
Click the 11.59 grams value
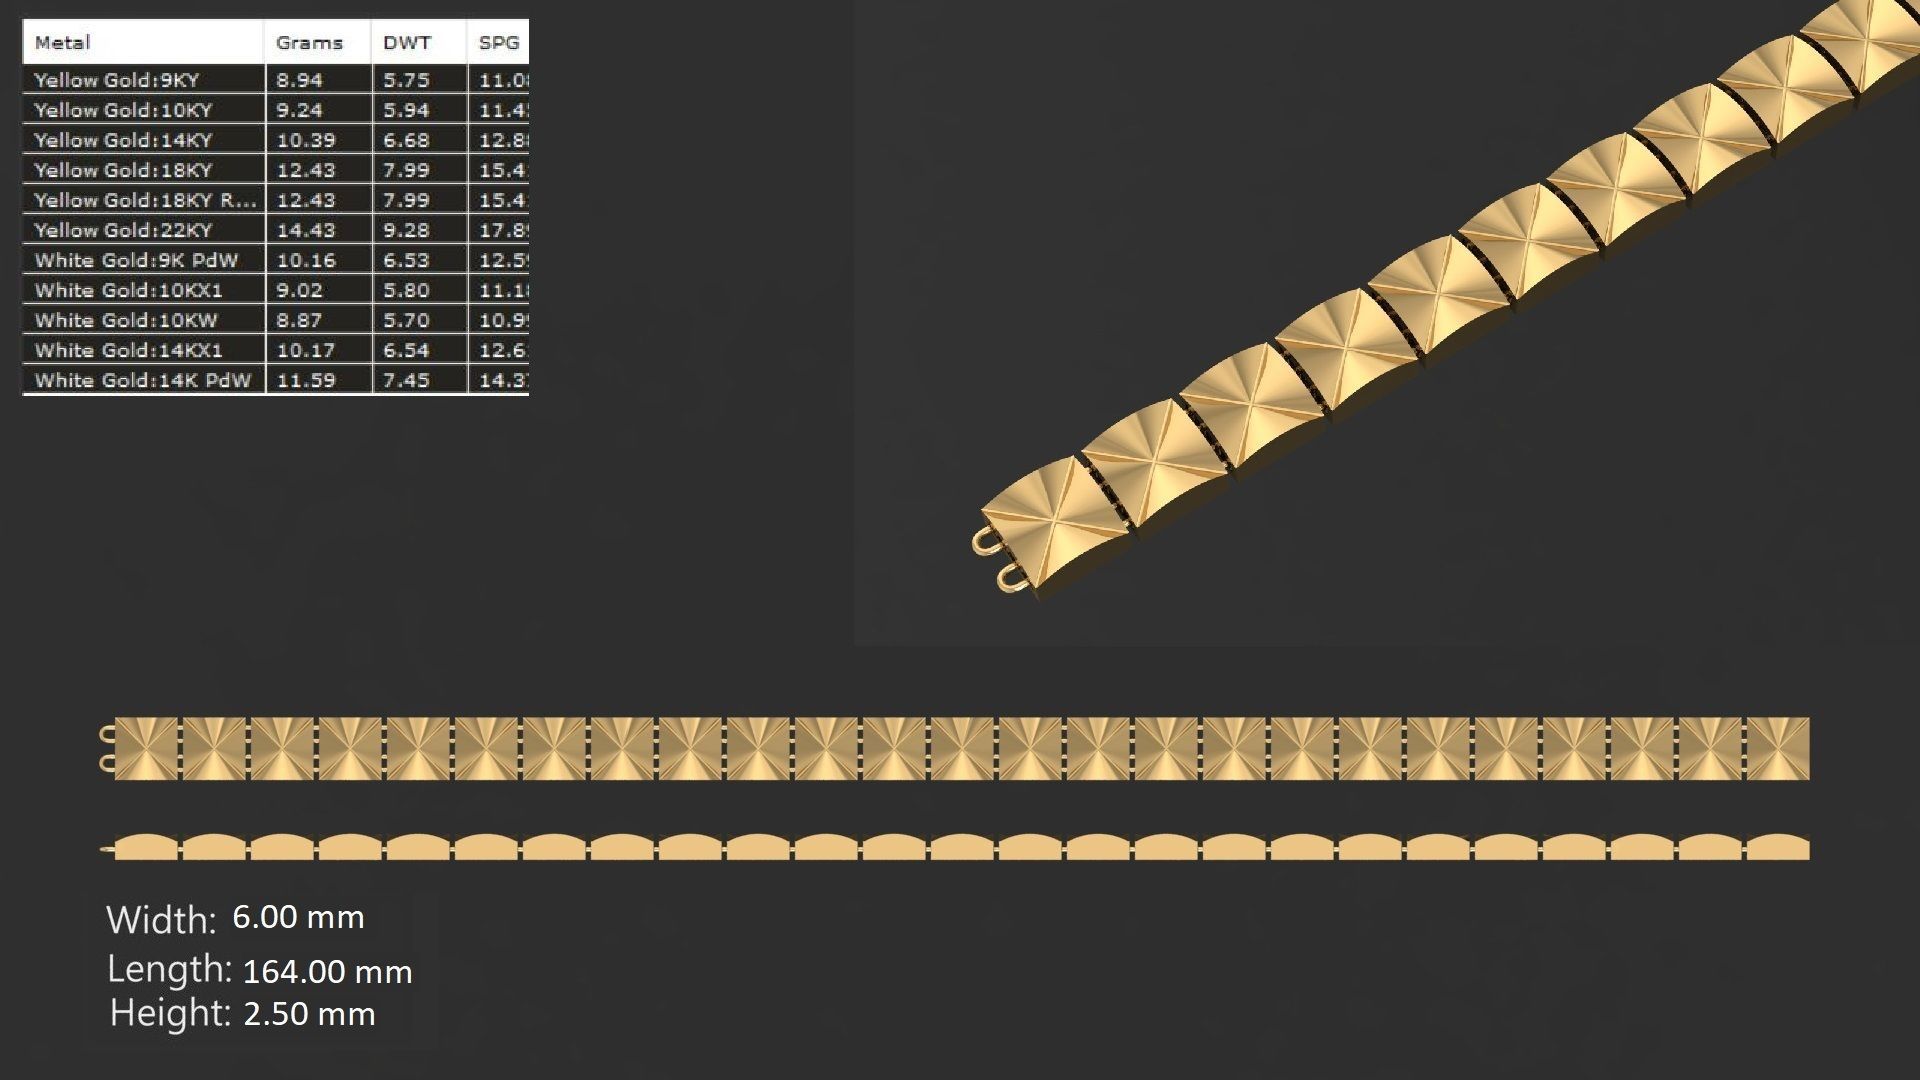tap(306, 380)
